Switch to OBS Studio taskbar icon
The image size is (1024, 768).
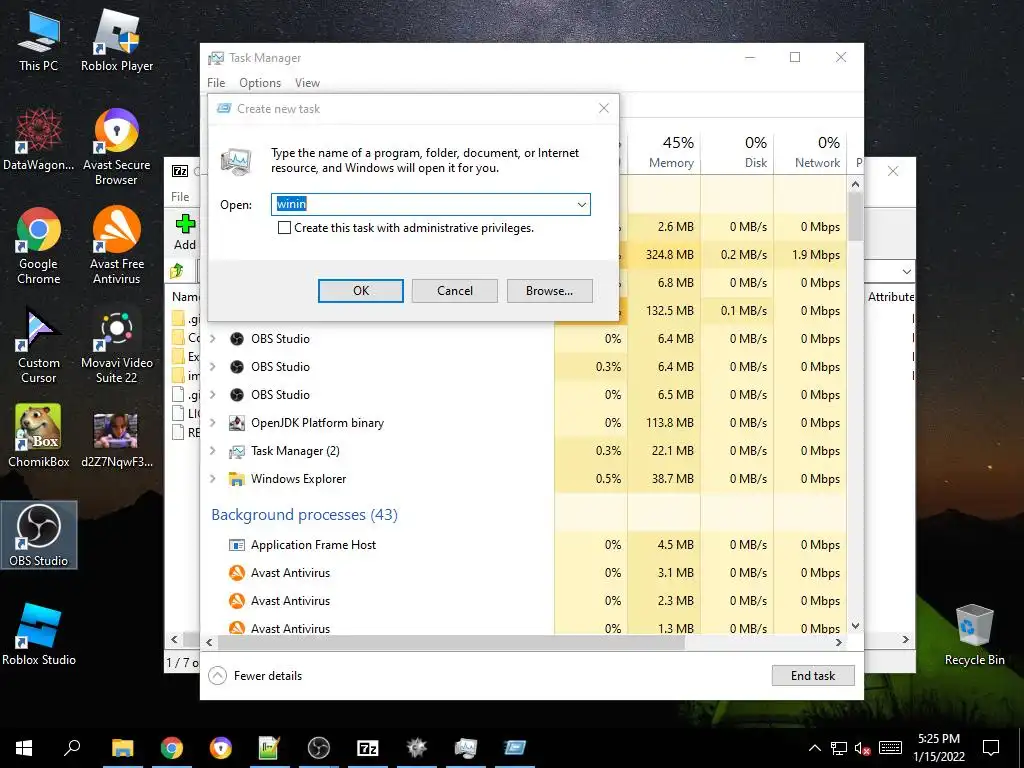point(319,748)
